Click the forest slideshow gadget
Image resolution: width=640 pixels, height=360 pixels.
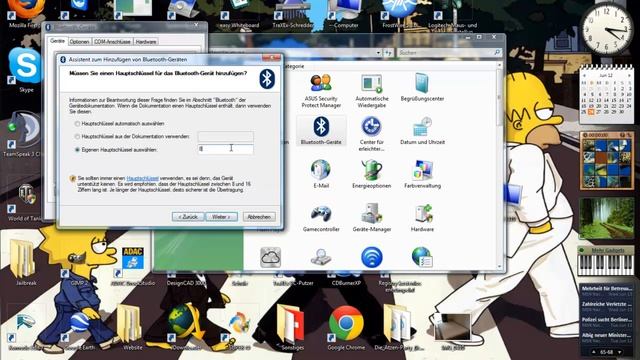pos(606,219)
